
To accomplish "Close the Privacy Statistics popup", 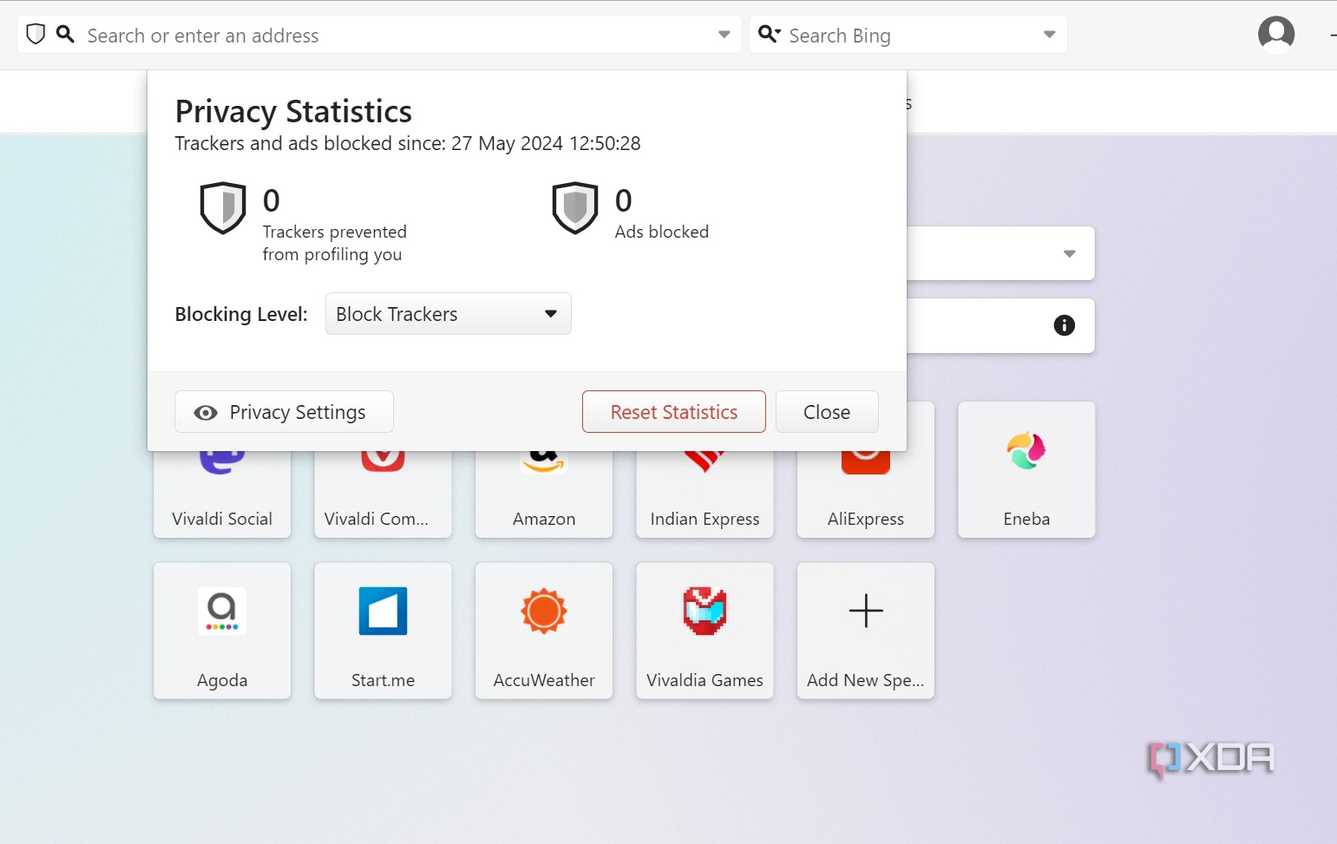I will pos(827,412).
